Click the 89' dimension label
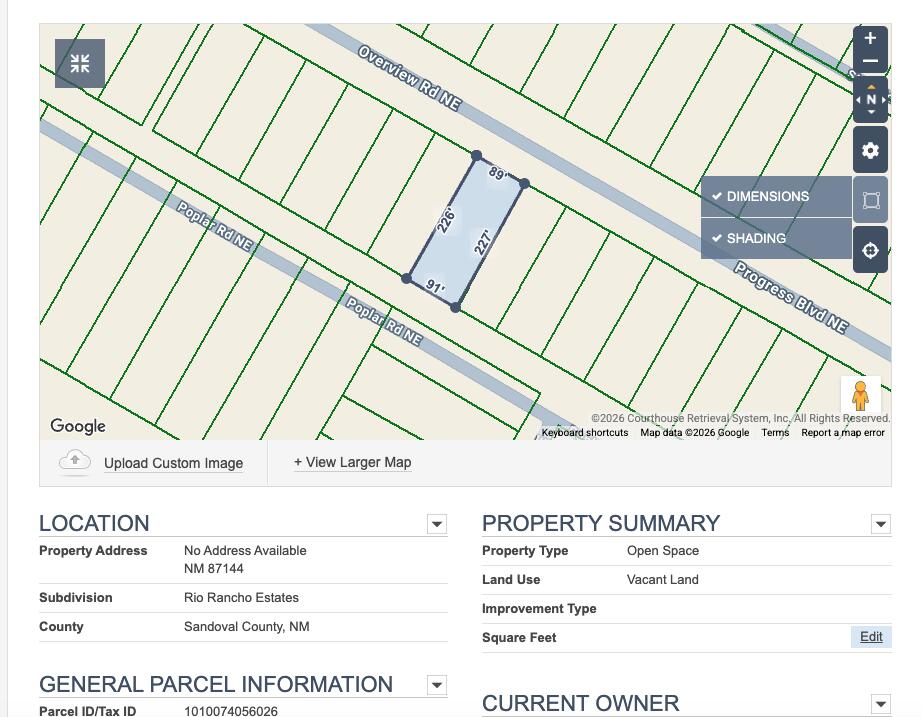Image resolution: width=922 pixels, height=717 pixels. (x=497, y=174)
